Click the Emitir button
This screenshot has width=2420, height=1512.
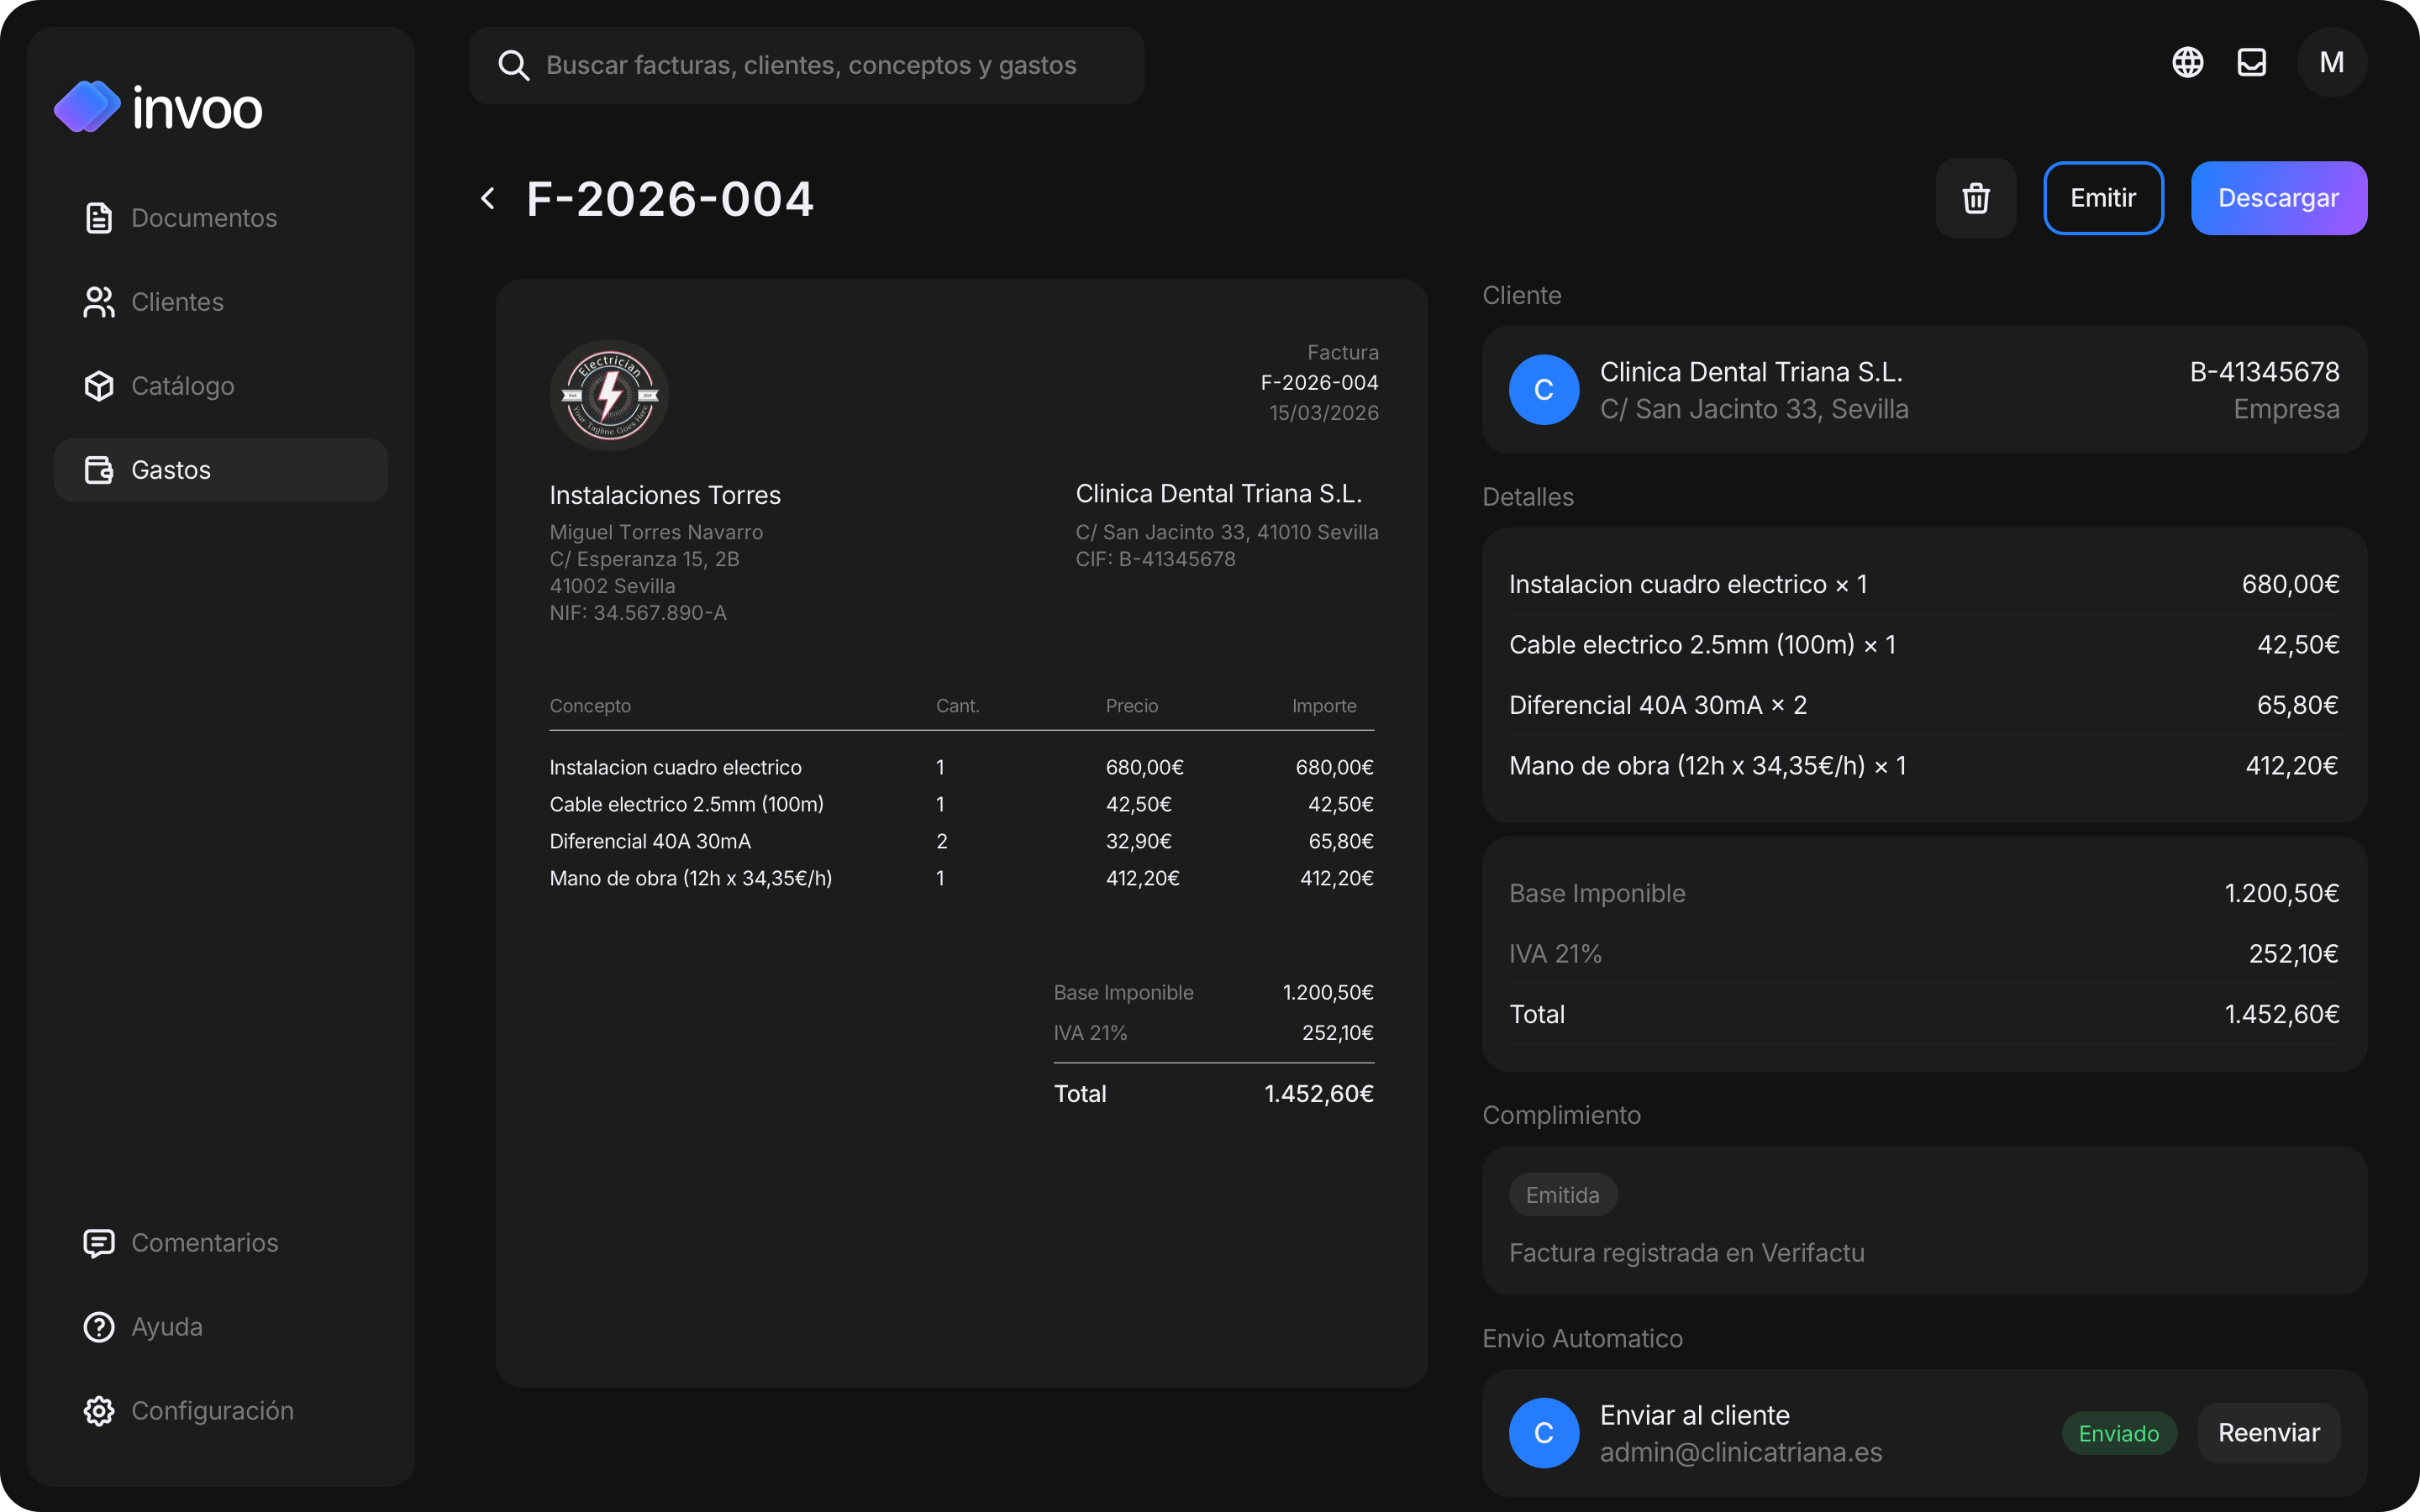tap(2103, 198)
